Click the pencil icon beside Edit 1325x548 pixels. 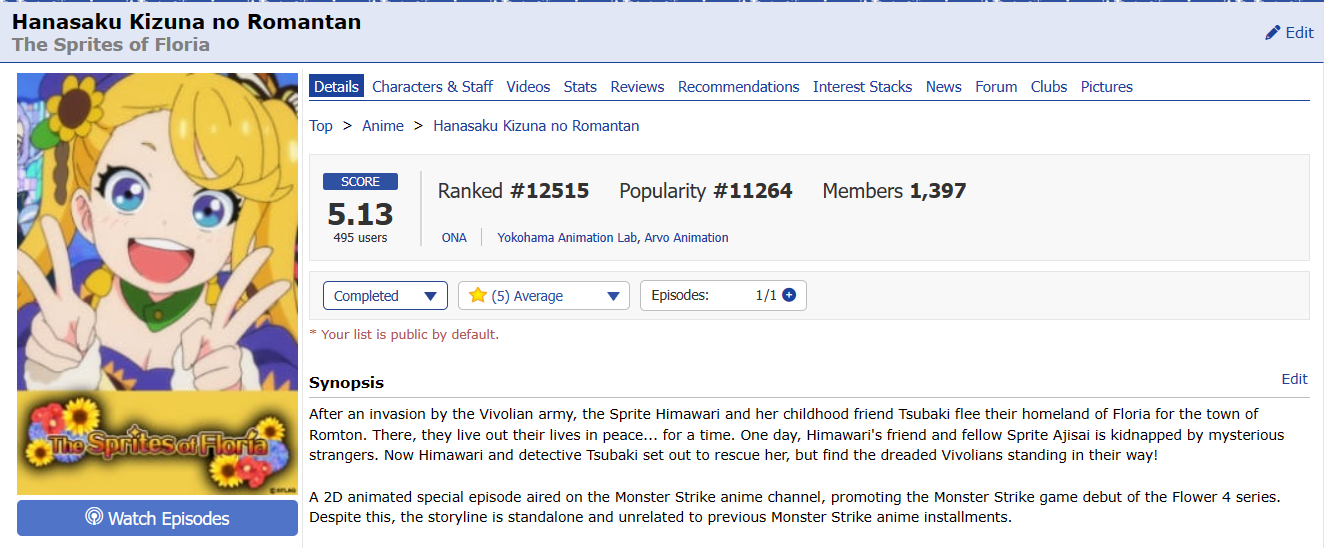[x=1272, y=33]
